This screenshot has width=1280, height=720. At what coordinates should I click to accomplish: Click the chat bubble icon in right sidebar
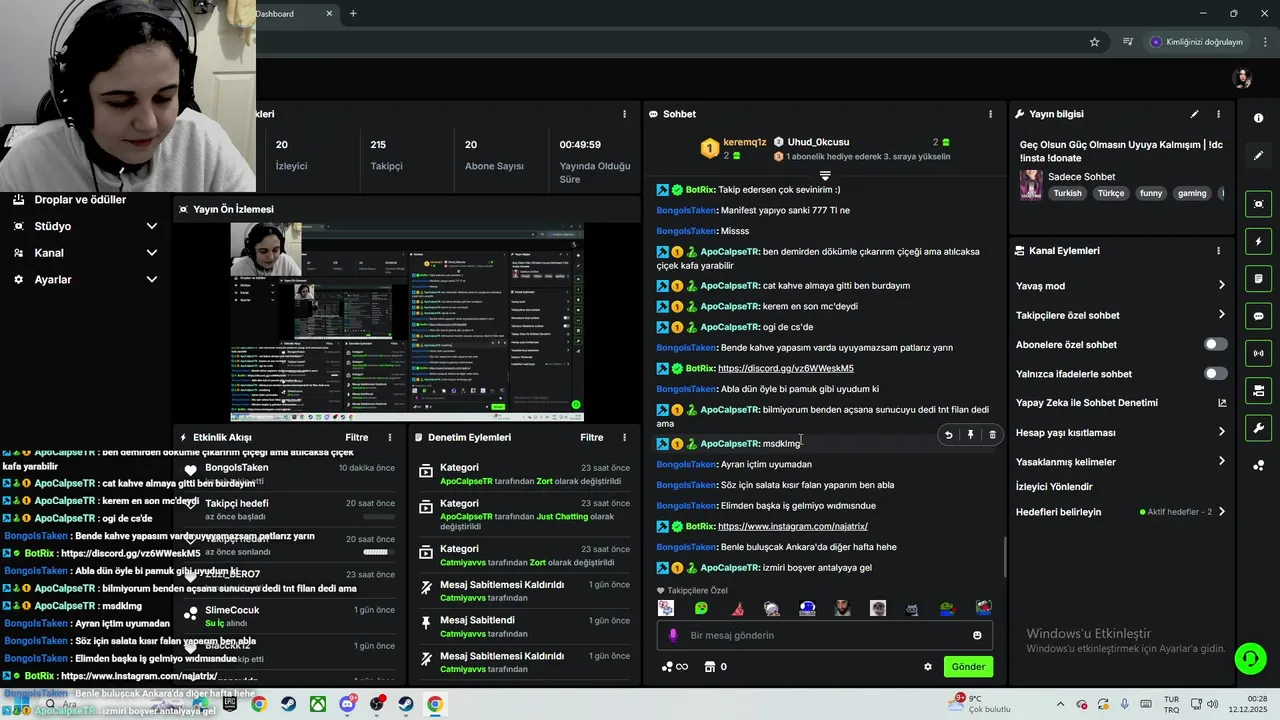click(1258, 316)
